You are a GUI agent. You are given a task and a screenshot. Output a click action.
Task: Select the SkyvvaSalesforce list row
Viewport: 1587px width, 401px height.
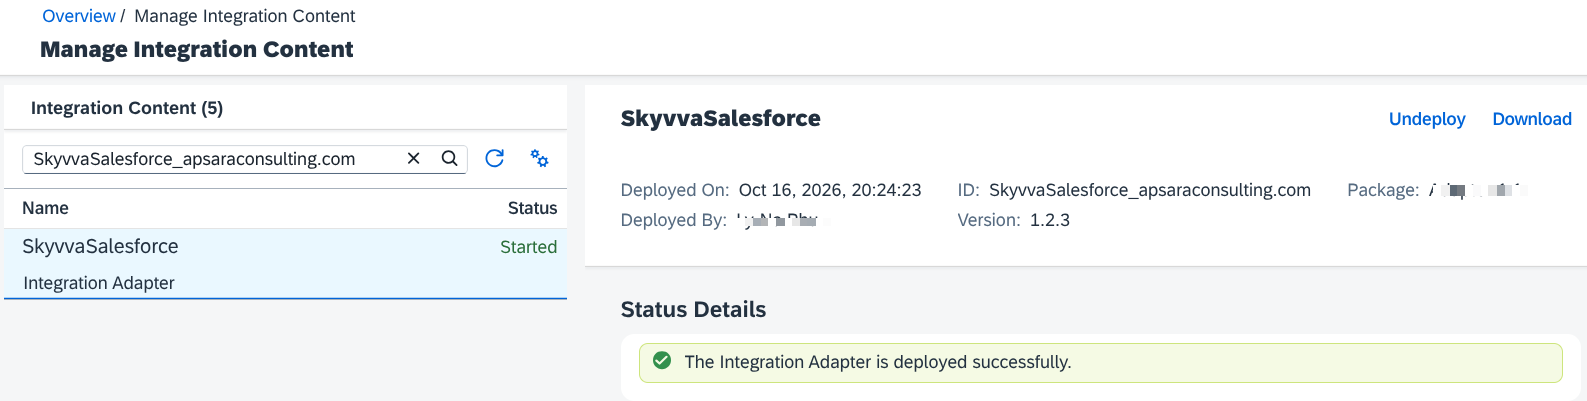[285, 264]
